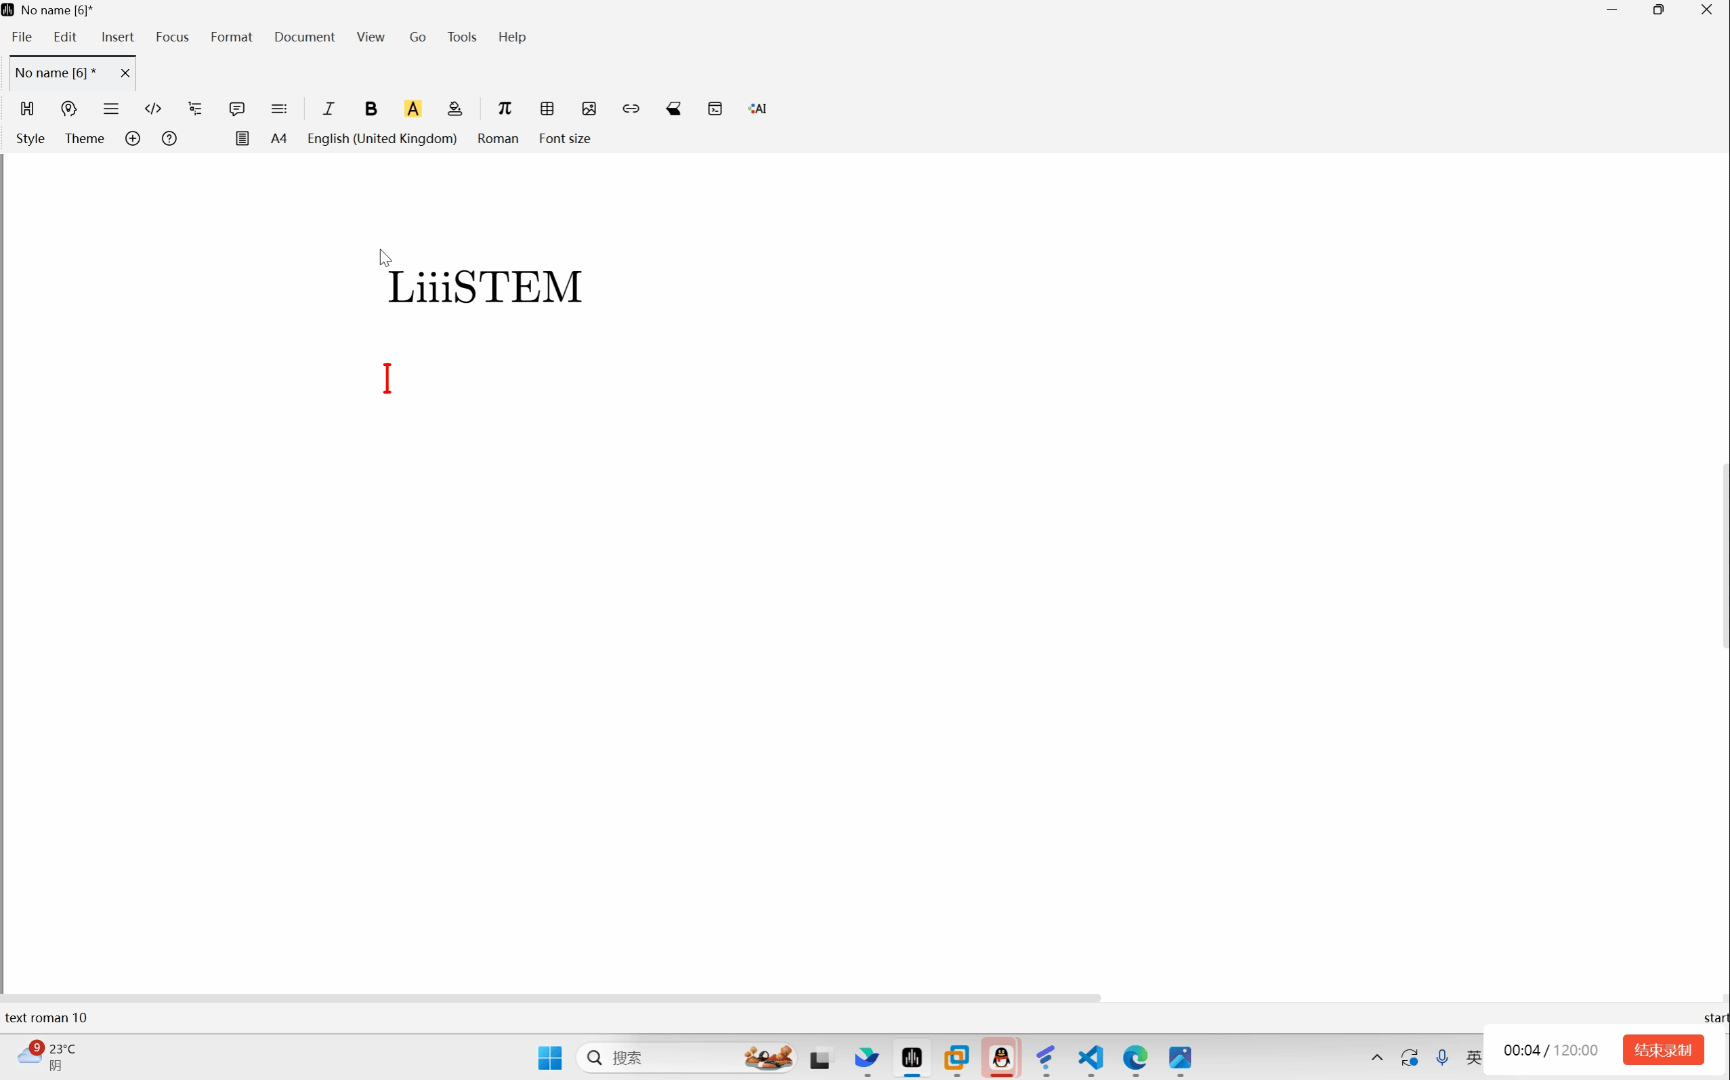The width and height of the screenshot is (1730, 1080).
Task: Open the Style dropdown
Action: pyautogui.click(x=30, y=138)
